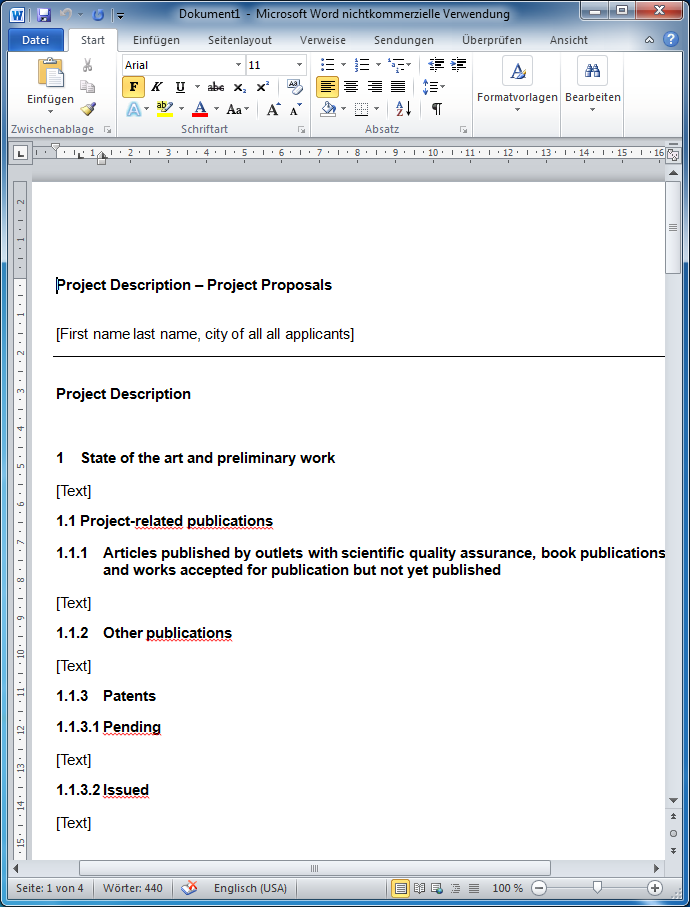The height and width of the screenshot is (907, 690).
Task: Click Wörter: 440 word count
Action: pos(132,888)
